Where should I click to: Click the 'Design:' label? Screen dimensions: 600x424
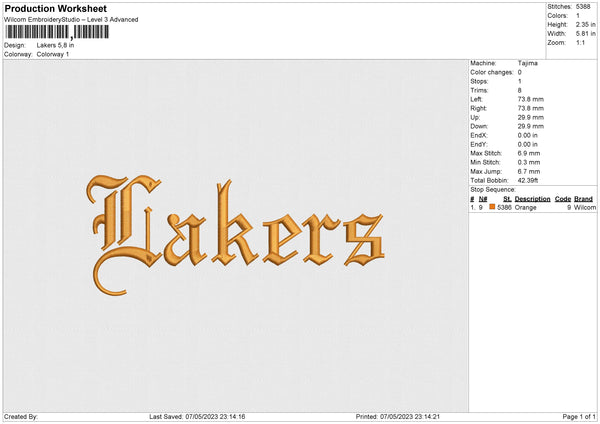click(15, 45)
